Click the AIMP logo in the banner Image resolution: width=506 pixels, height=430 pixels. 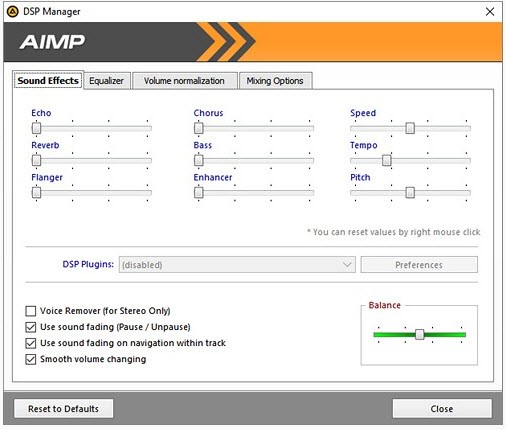coord(52,42)
